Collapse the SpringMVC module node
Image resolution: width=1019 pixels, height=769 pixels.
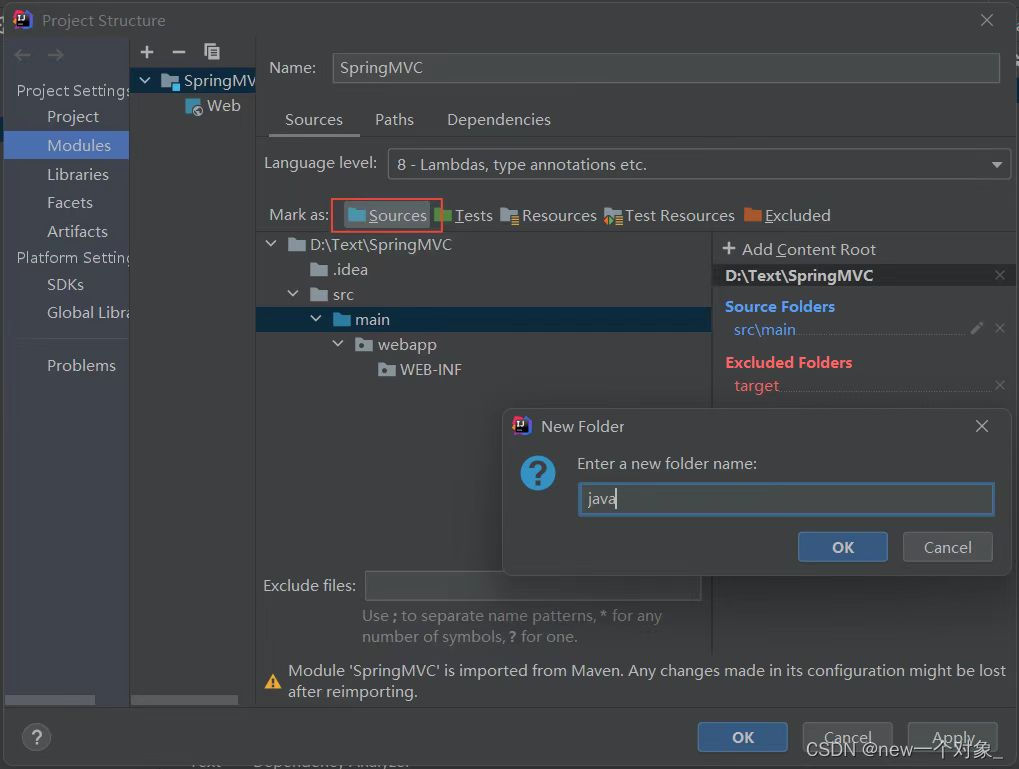tap(145, 81)
